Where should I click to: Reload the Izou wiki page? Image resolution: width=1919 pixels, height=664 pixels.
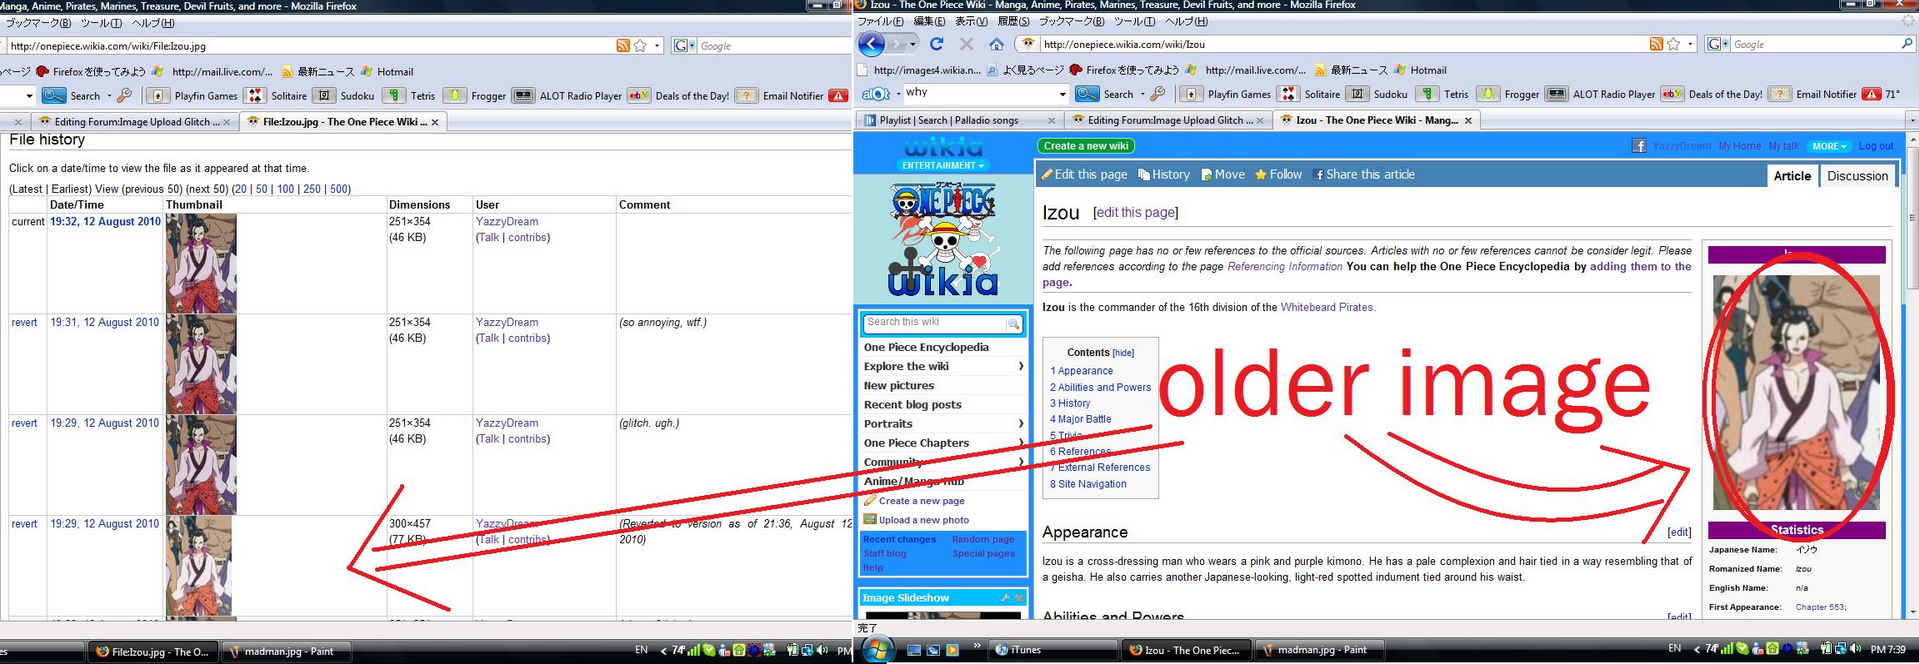(x=937, y=44)
